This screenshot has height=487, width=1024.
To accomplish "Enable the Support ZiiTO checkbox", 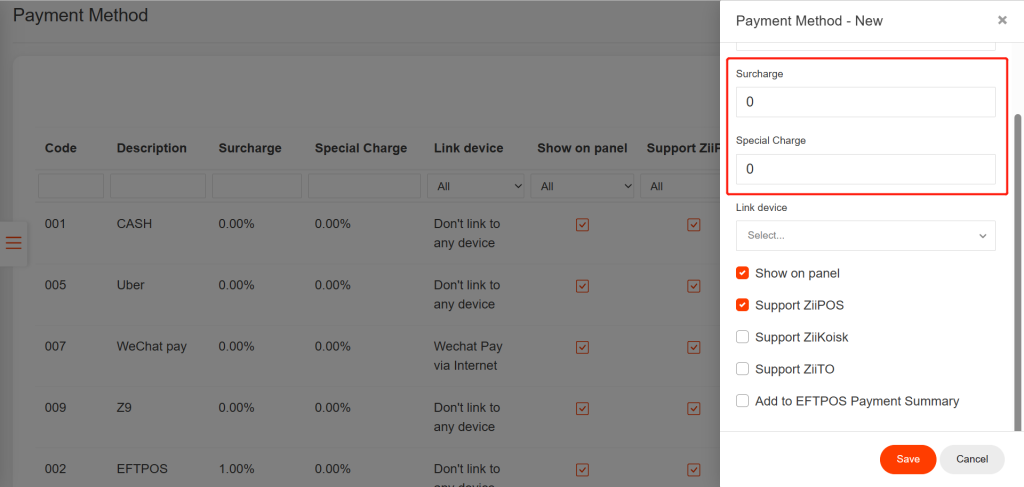I will click(x=742, y=369).
